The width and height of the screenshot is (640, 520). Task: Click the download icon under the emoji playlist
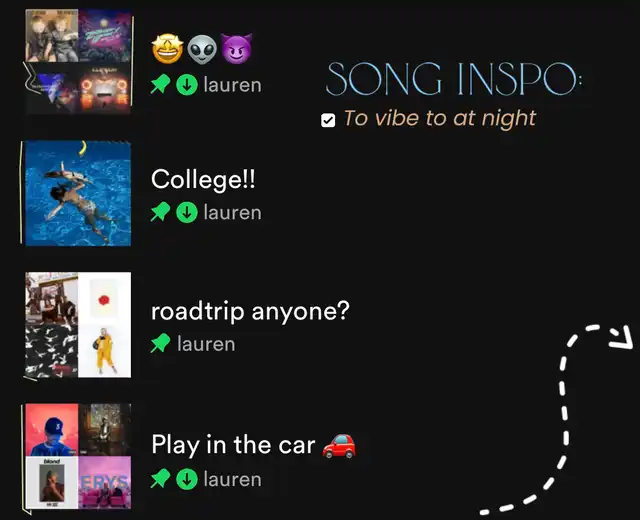pos(187,85)
